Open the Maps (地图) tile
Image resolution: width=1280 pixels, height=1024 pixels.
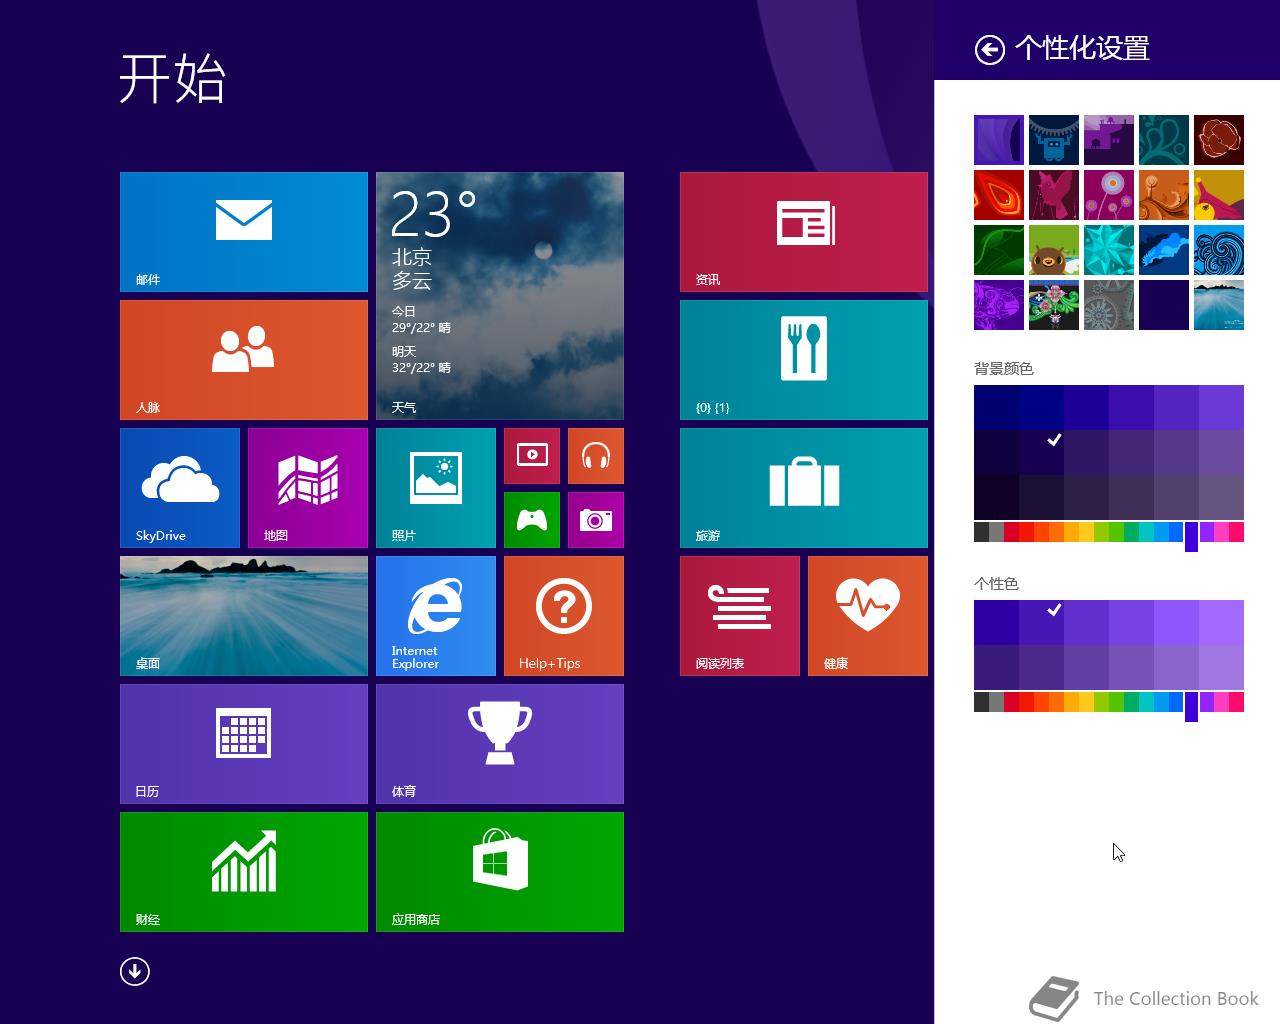[308, 488]
